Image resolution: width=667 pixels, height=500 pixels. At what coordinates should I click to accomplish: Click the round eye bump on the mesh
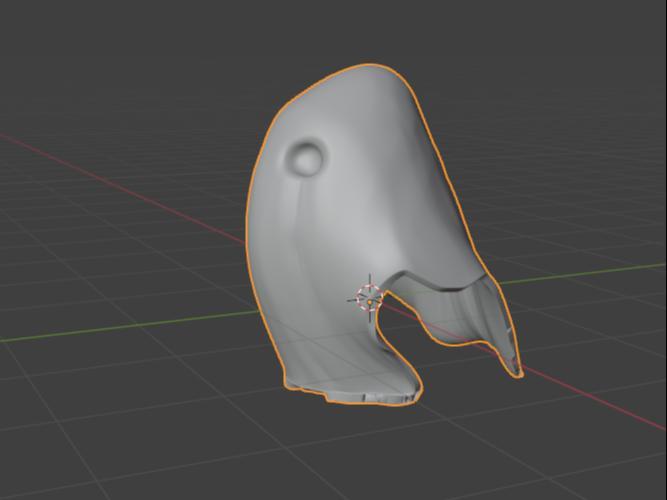click(x=305, y=158)
